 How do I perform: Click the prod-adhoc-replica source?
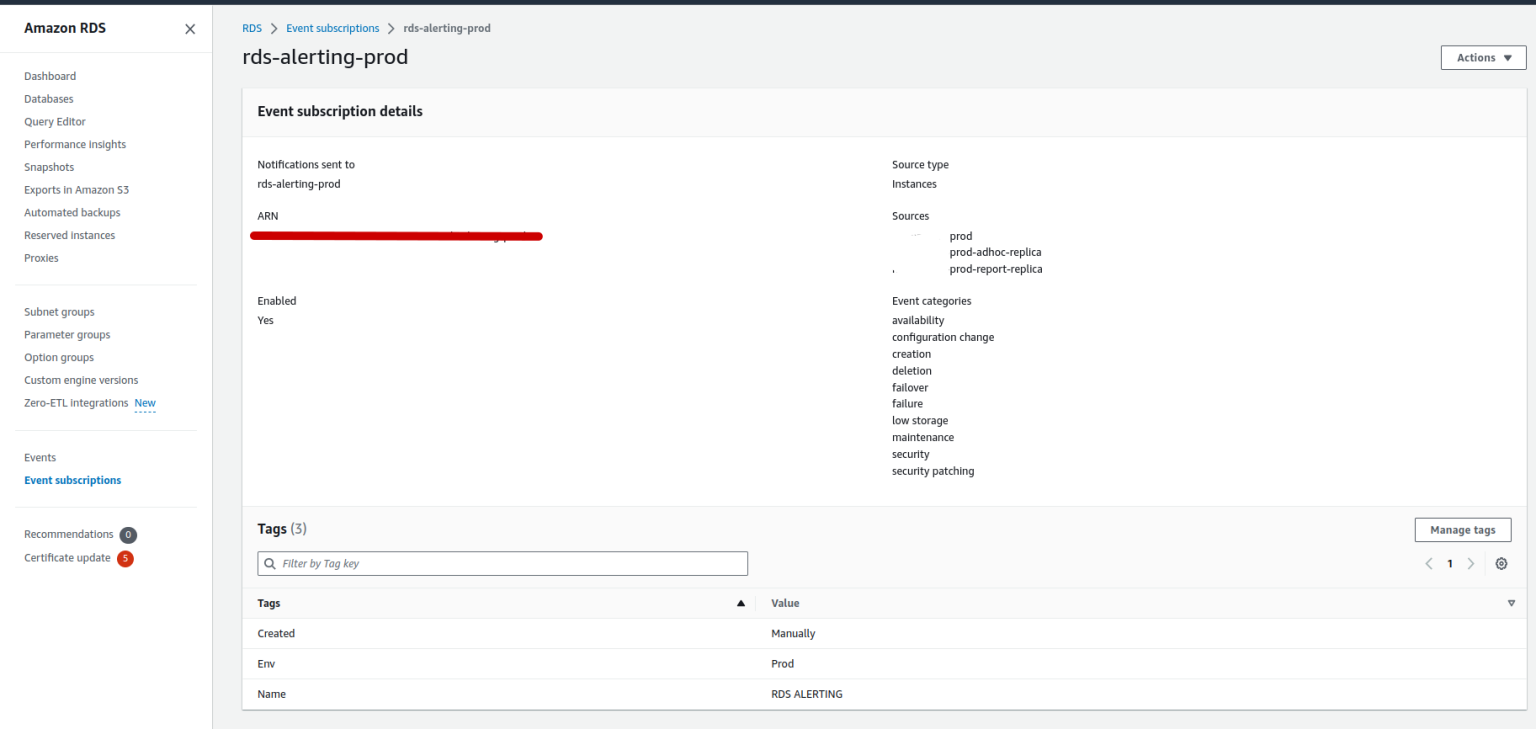point(995,253)
